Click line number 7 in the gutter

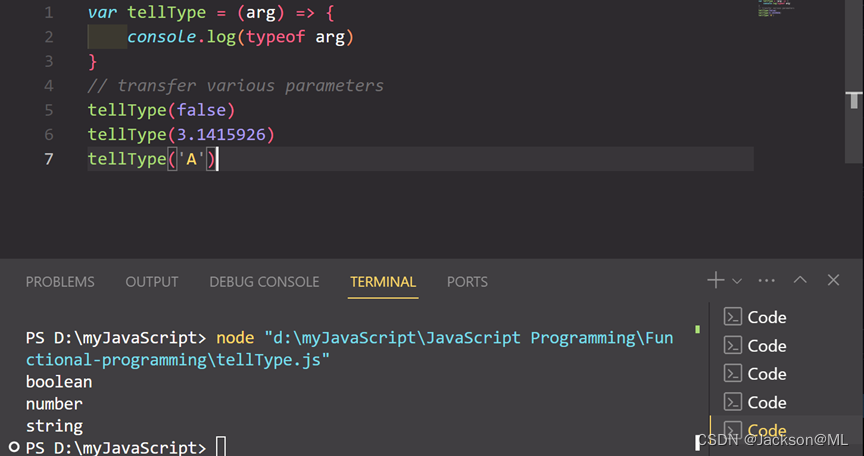point(49,159)
